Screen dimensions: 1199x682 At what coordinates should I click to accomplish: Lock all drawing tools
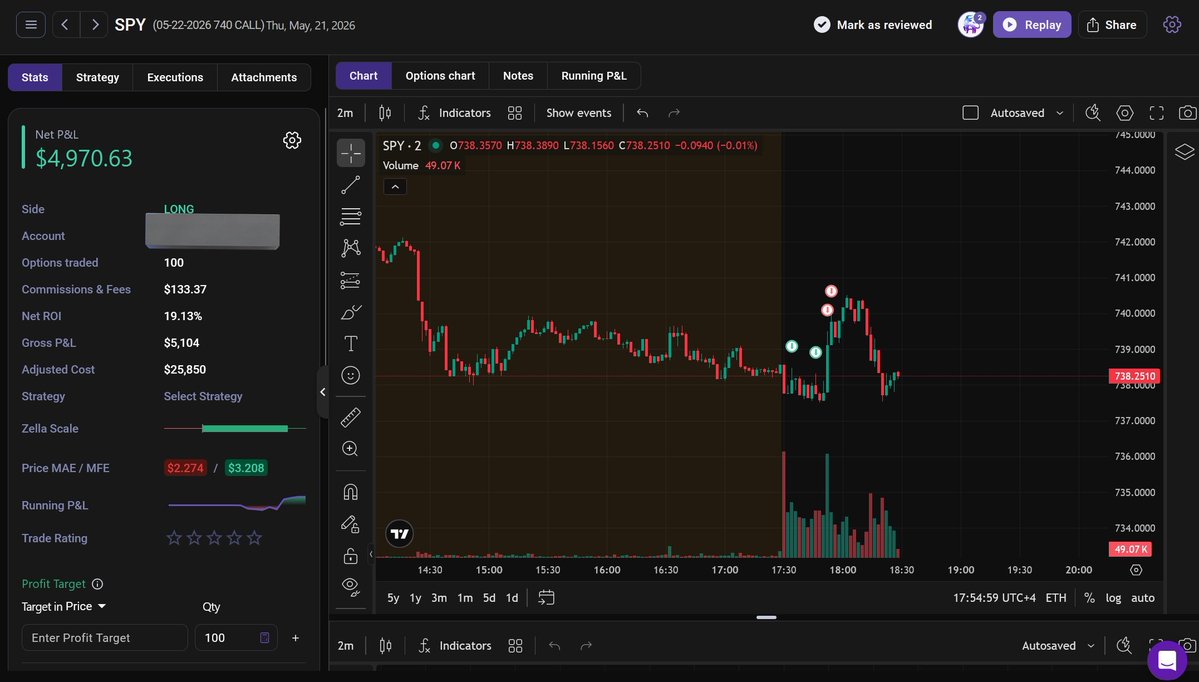coord(351,556)
